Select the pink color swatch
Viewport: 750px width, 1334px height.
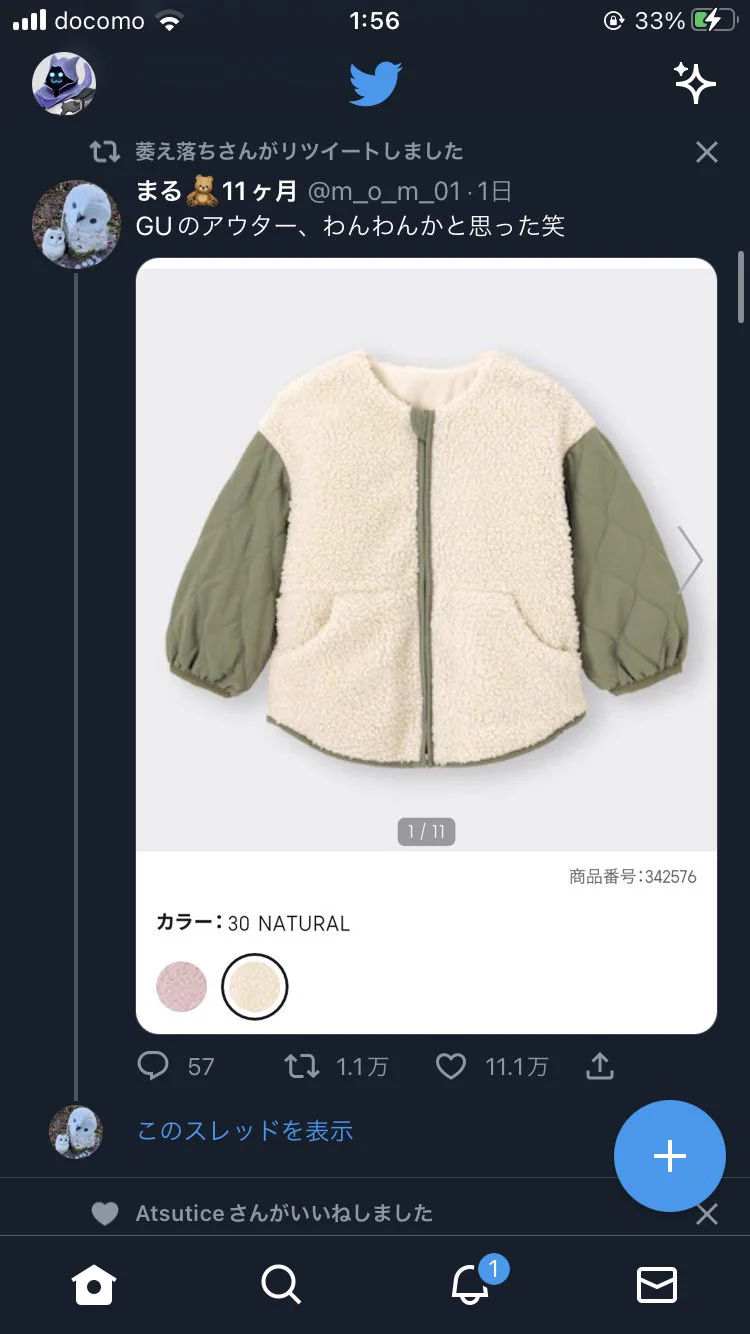pyautogui.click(x=181, y=986)
